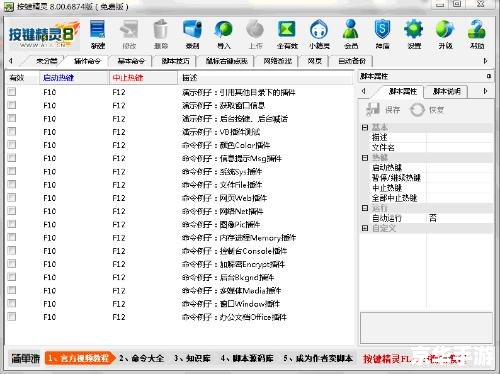500x374 pixels.
Task: Start recording with the 录制 camera icon
Action: click(192, 34)
